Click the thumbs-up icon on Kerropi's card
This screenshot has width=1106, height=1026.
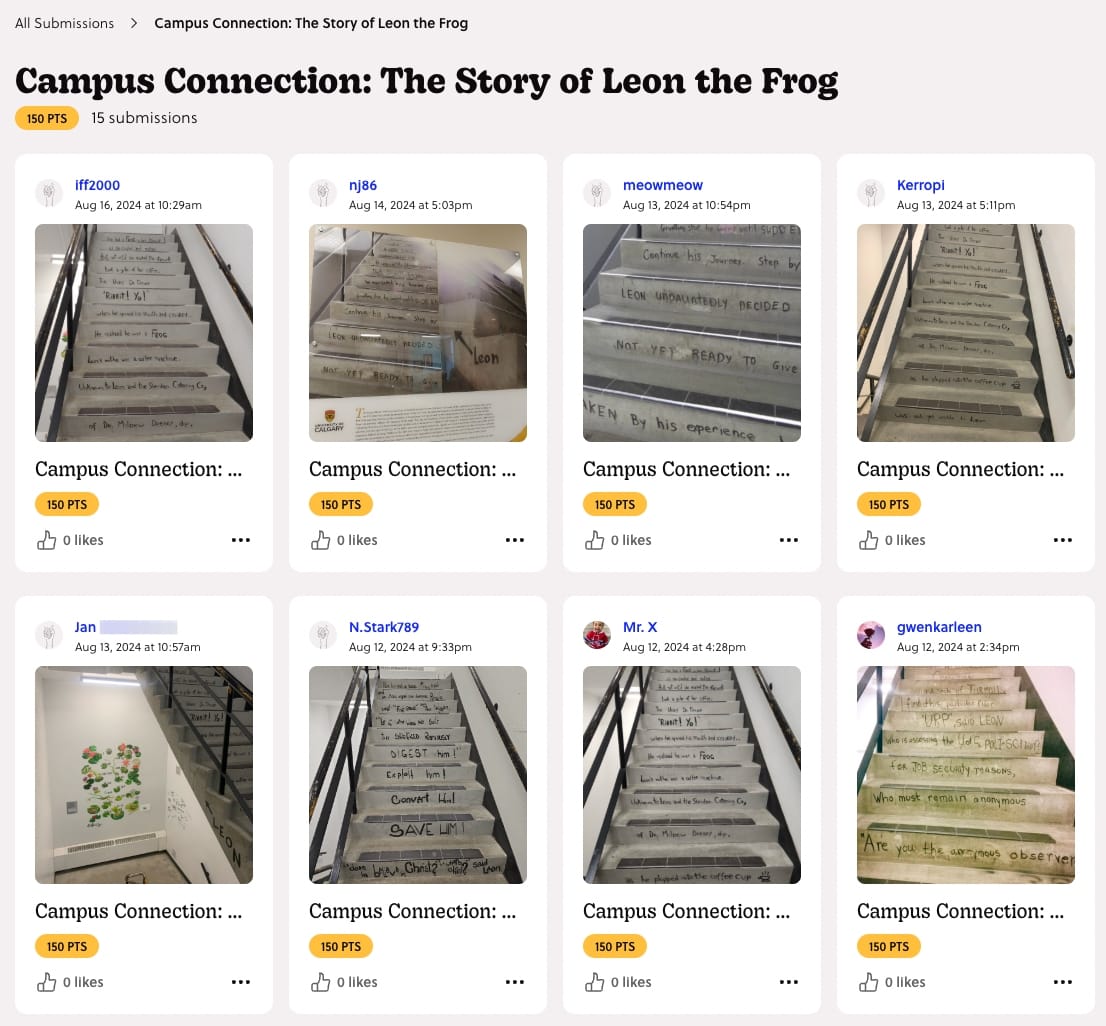click(868, 539)
